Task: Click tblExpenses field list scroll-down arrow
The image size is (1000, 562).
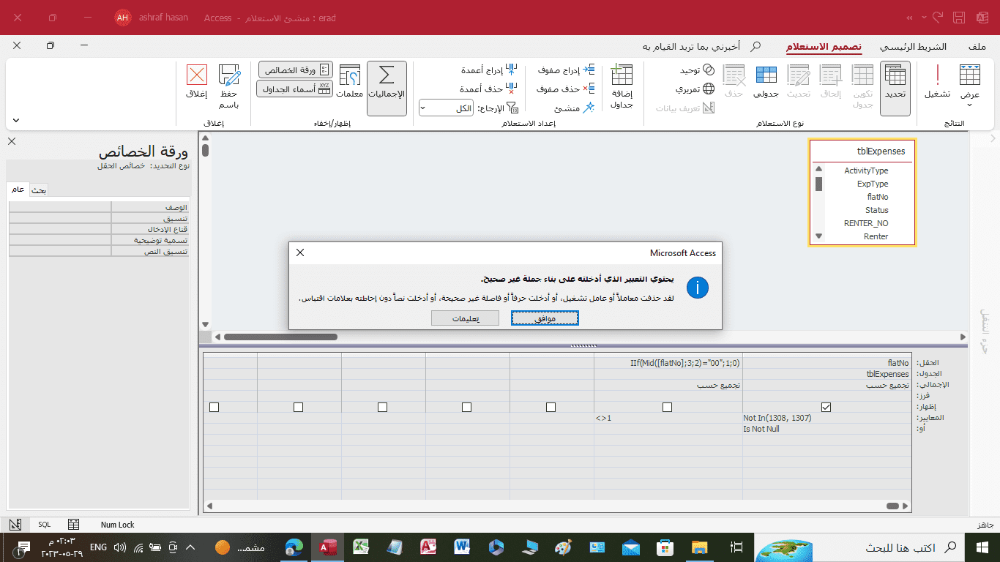Action: (x=819, y=236)
